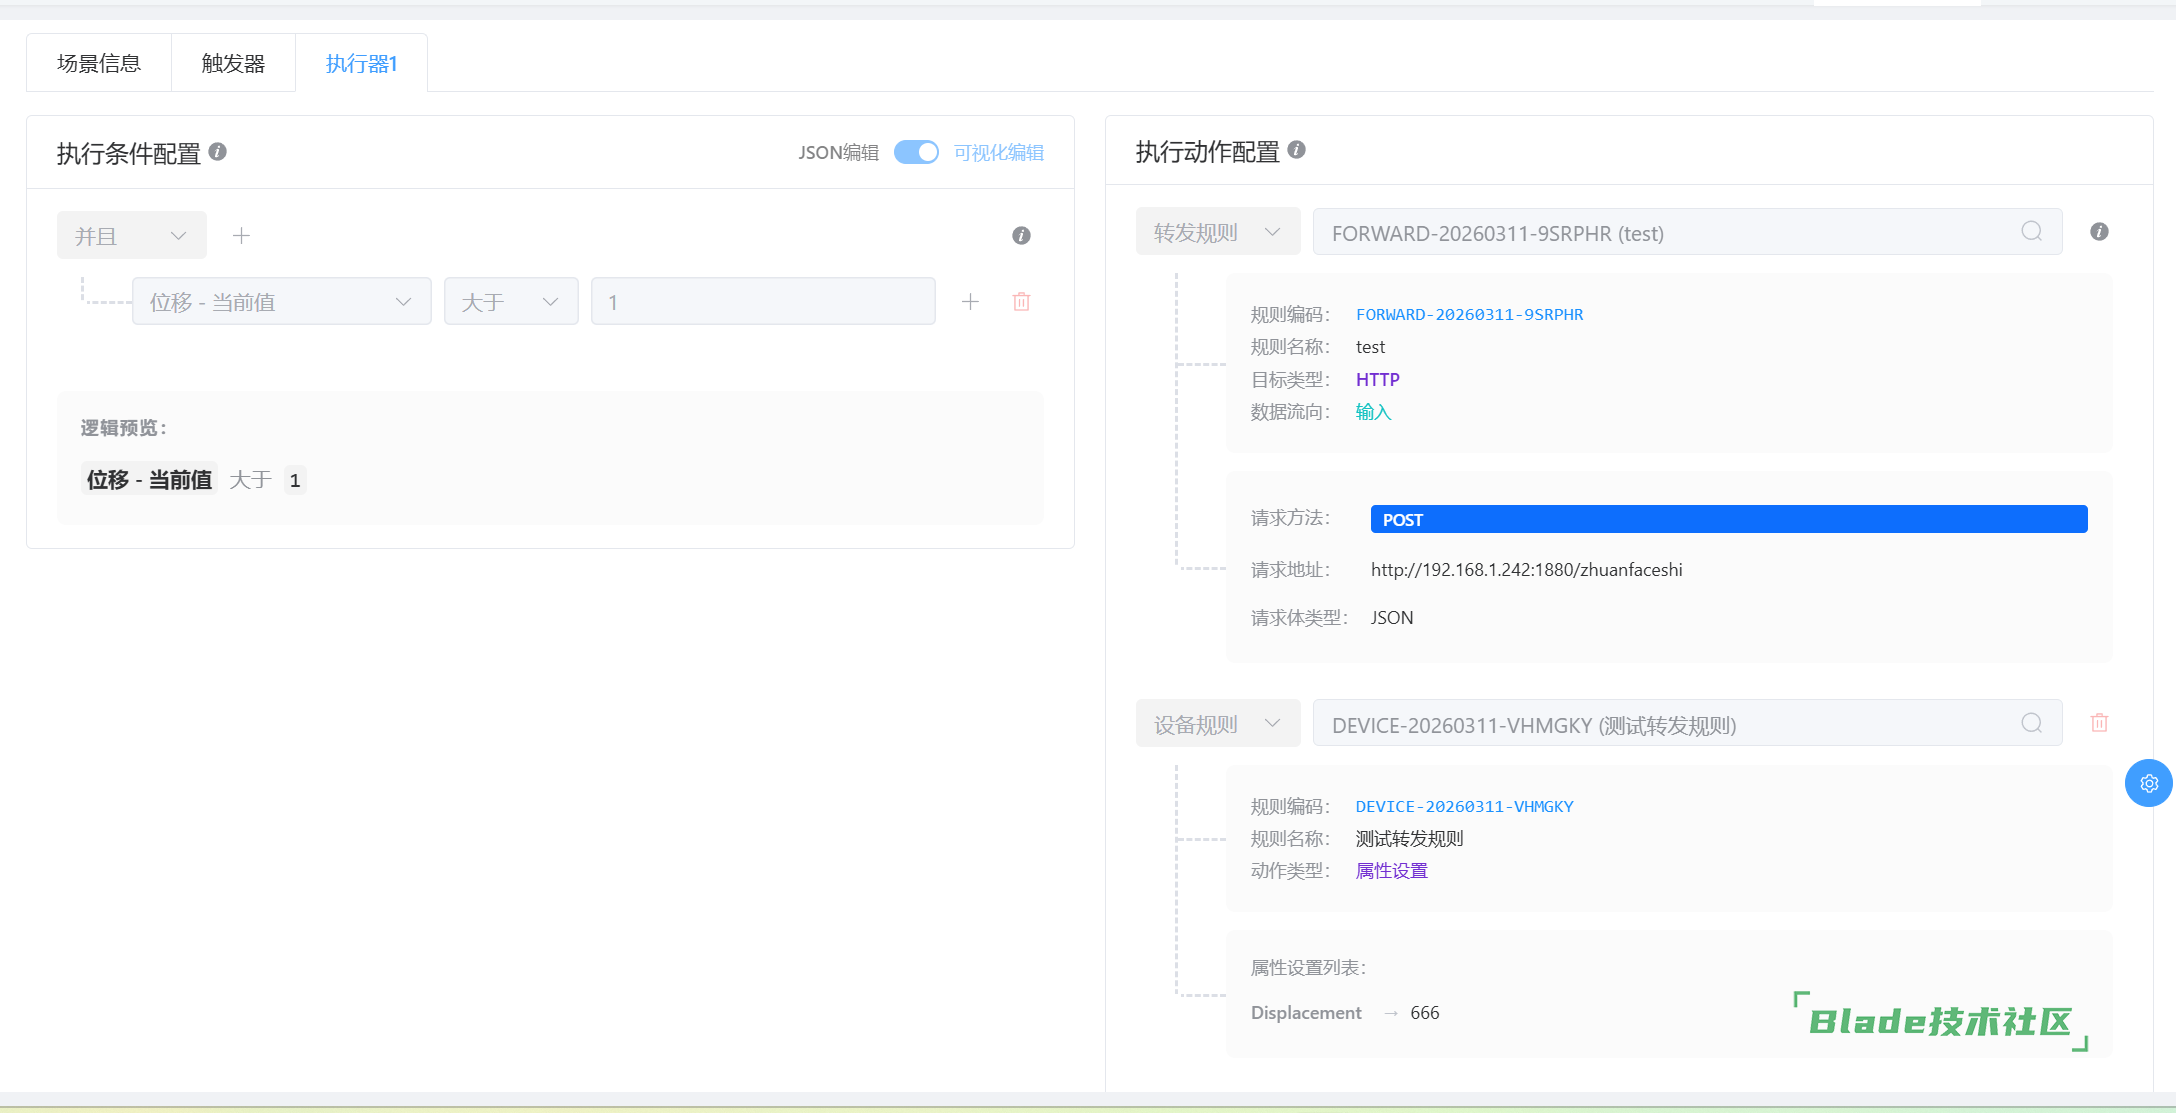Search forward rule with magnifier icon
Viewport: 2176px width, 1113px height.
2031,232
